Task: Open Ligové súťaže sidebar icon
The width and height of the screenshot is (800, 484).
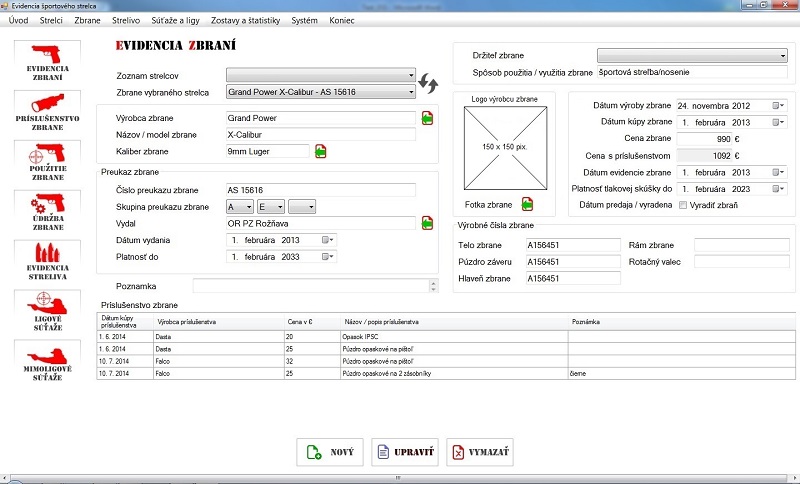Action: point(46,312)
